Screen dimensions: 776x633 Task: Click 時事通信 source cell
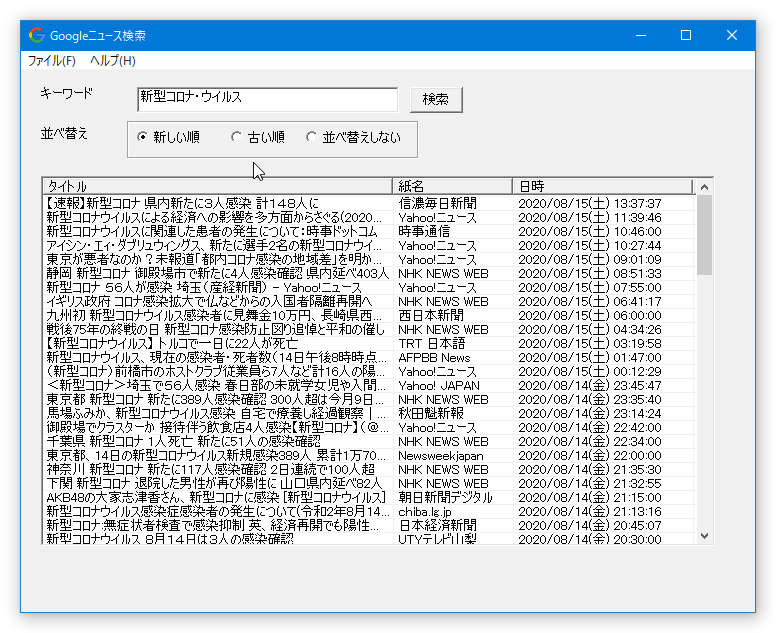(x=424, y=231)
